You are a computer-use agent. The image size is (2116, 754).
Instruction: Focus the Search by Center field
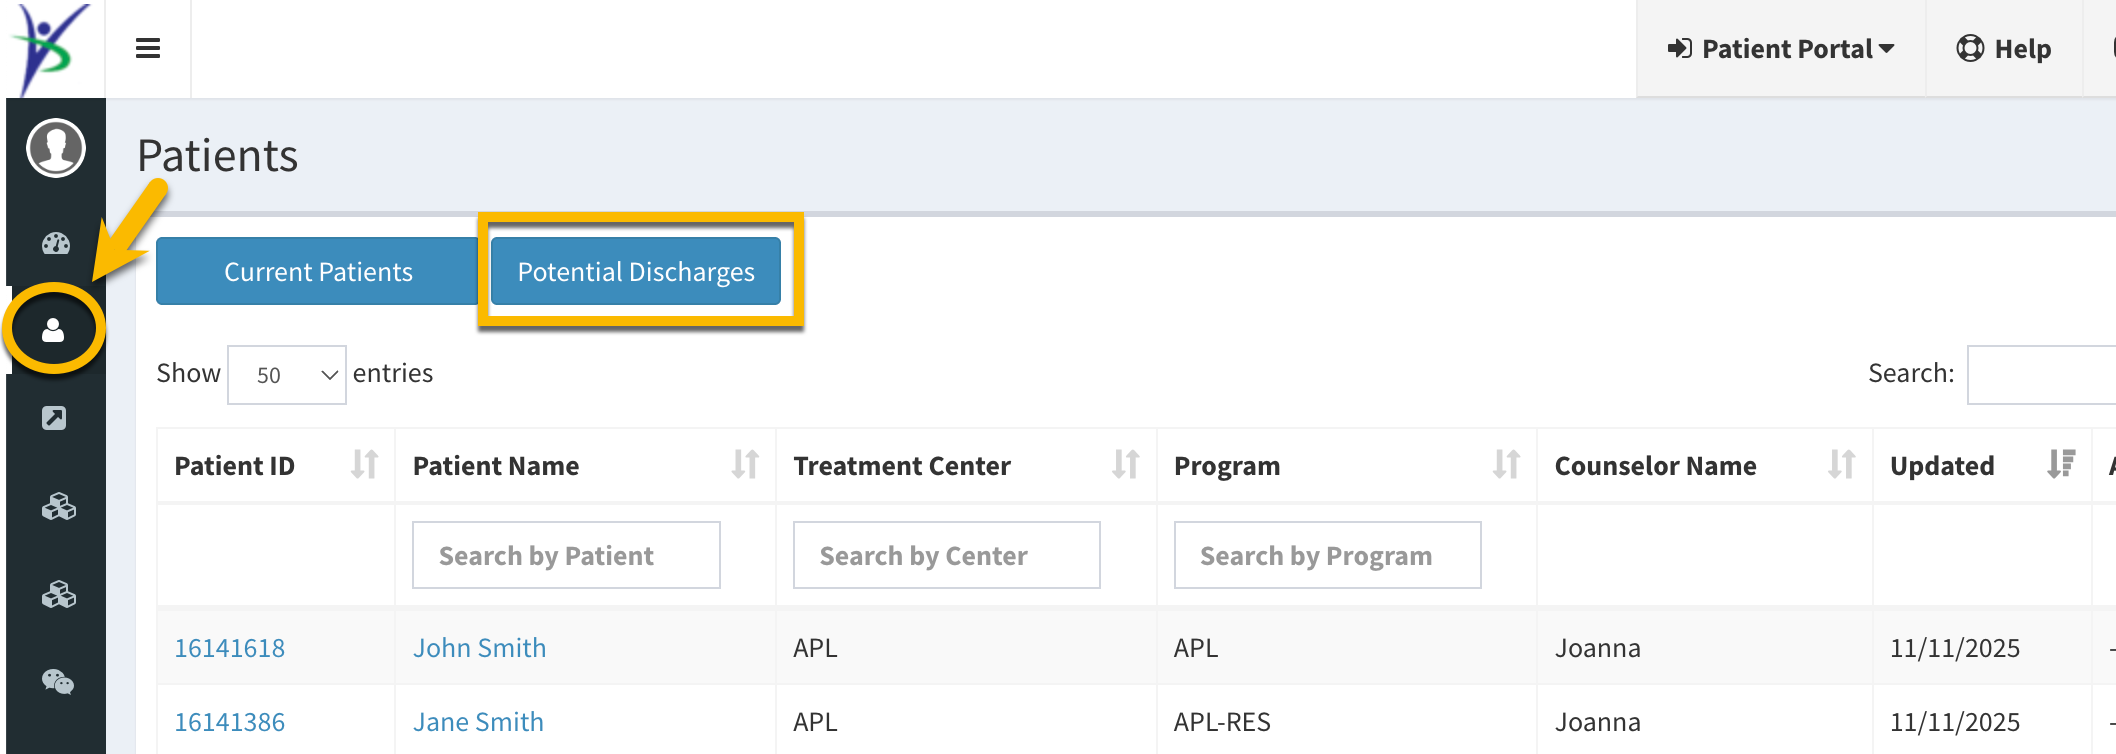pyautogui.click(x=946, y=555)
